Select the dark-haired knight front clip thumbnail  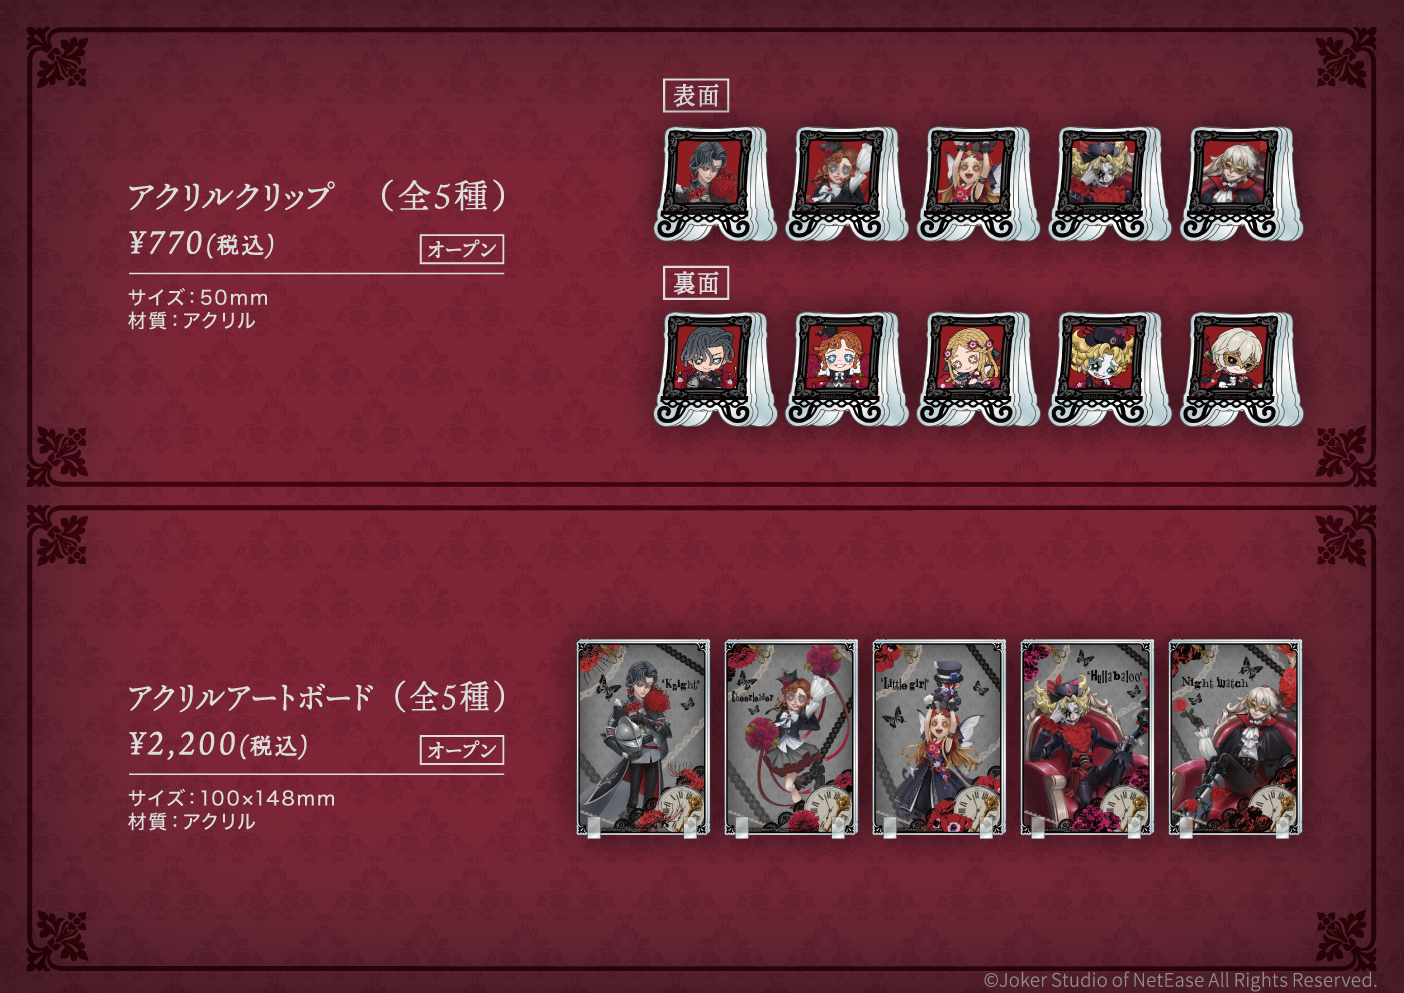click(714, 184)
